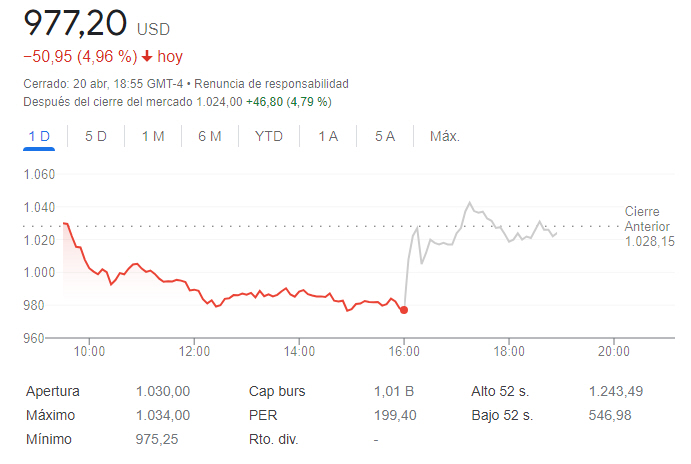Viewport: 691px width, 464px height.
Task: Click the Bajo 52 s. value
Action: (x=611, y=415)
